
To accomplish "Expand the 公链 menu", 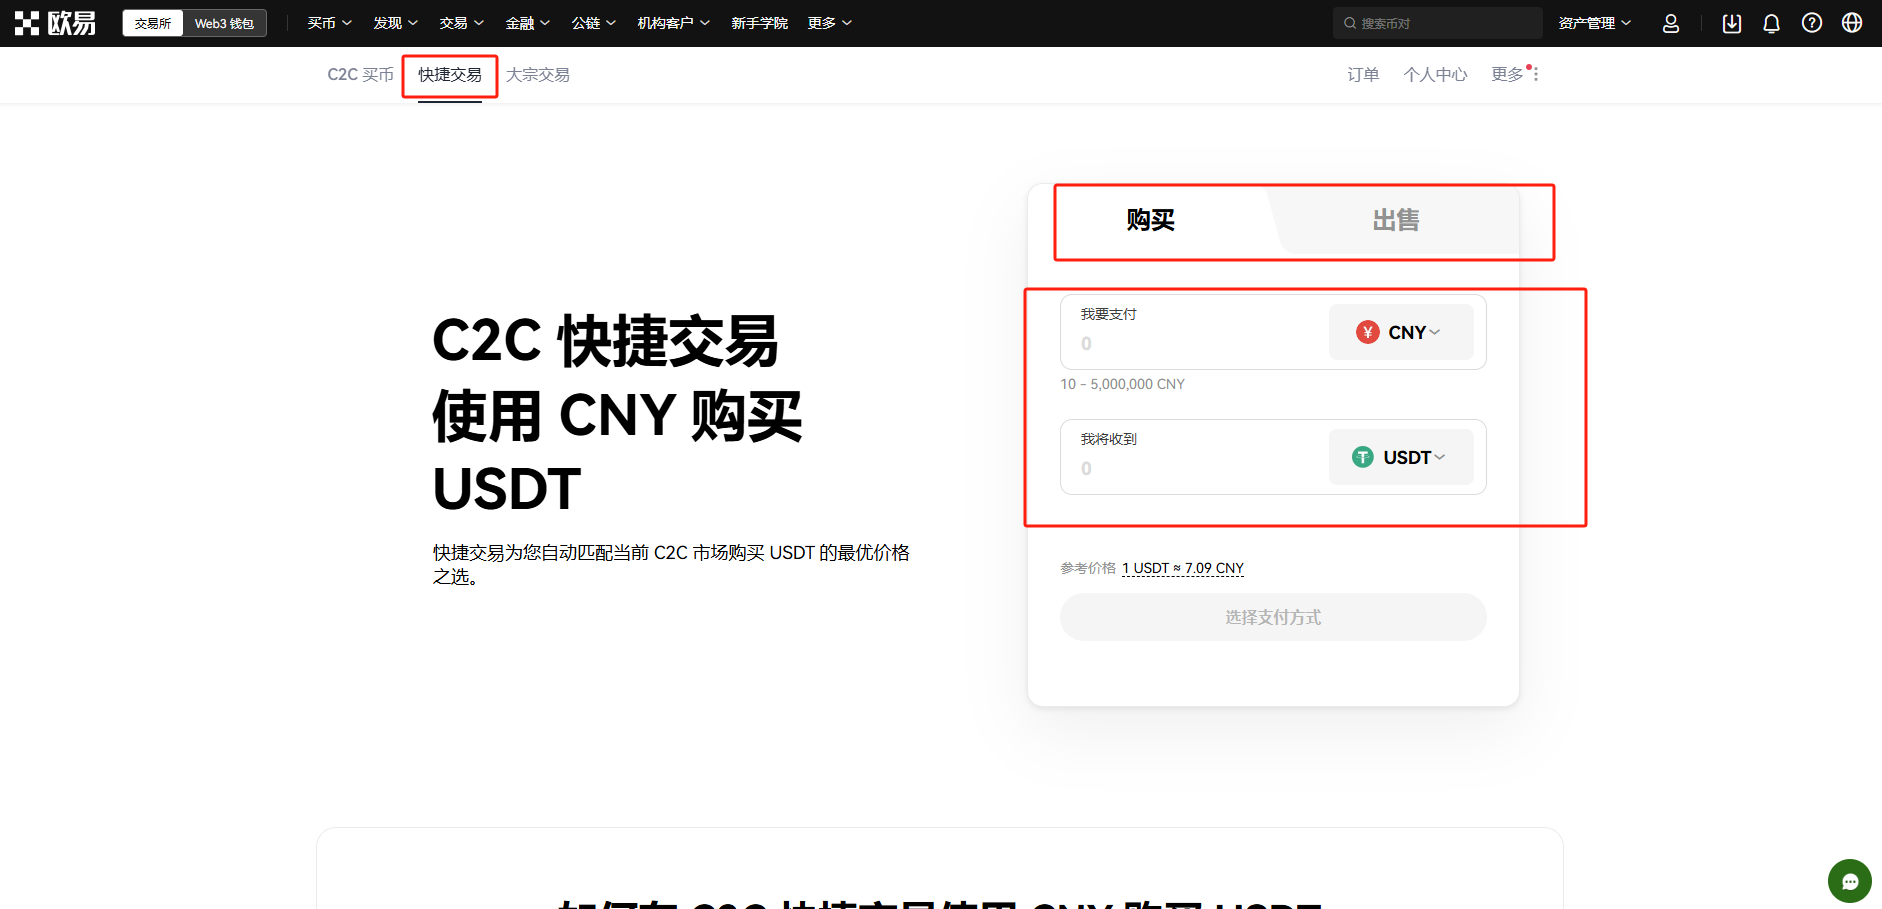I will [593, 23].
